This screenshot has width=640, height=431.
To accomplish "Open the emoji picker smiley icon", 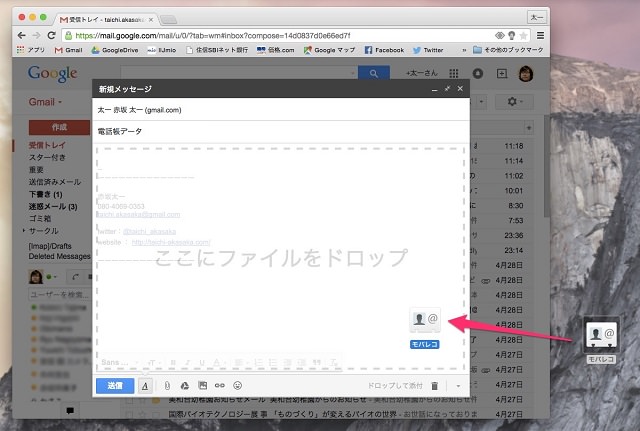I will point(238,385).
